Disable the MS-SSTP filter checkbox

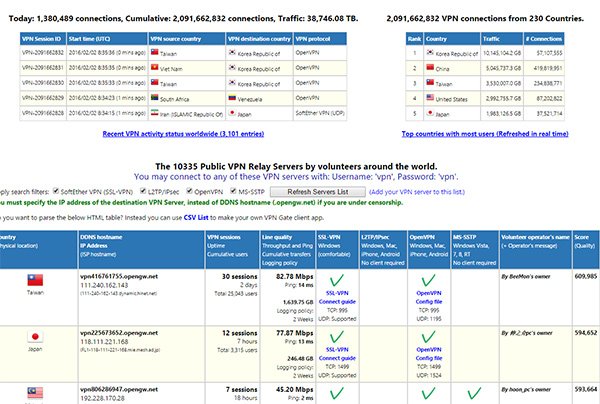coord(233,191)
